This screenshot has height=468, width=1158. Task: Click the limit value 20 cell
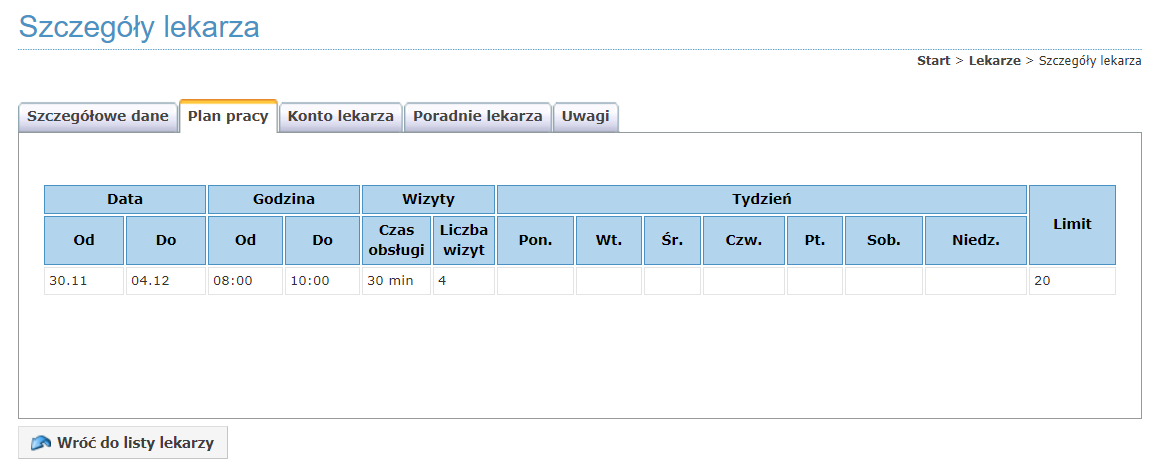click(x=1071, y=281)
